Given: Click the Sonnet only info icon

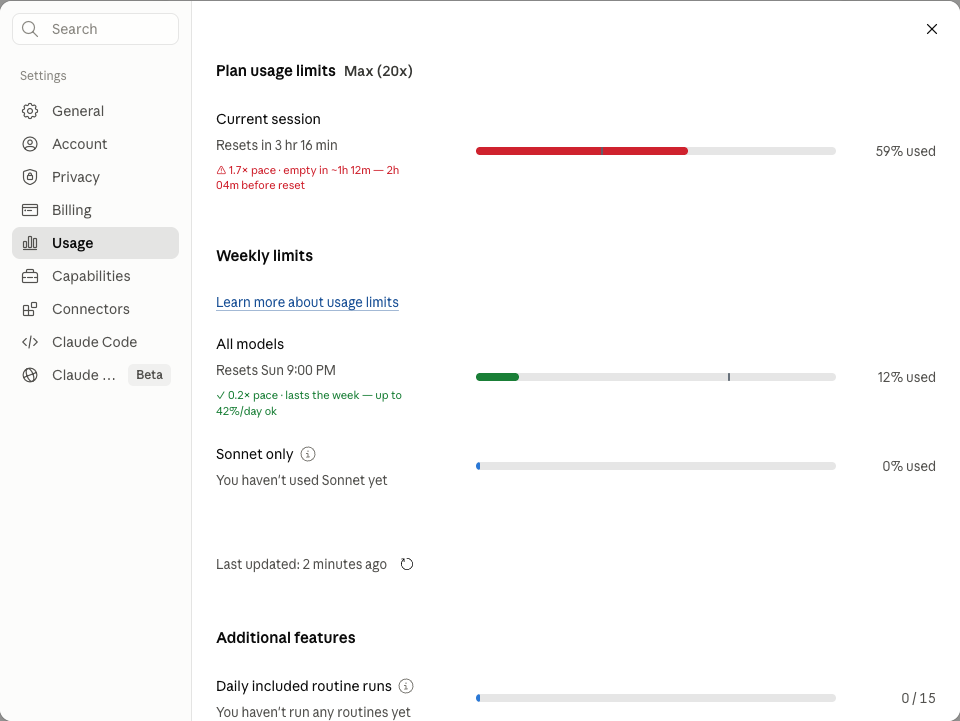Looking at the screenshot, I should [x=308, y=454].
